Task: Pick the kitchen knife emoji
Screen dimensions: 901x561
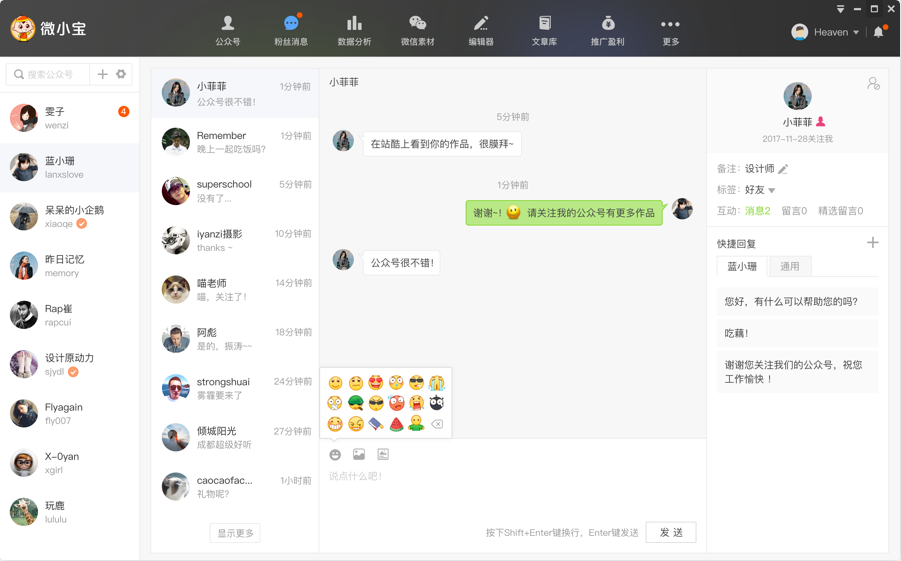Action: click(376, 424)
